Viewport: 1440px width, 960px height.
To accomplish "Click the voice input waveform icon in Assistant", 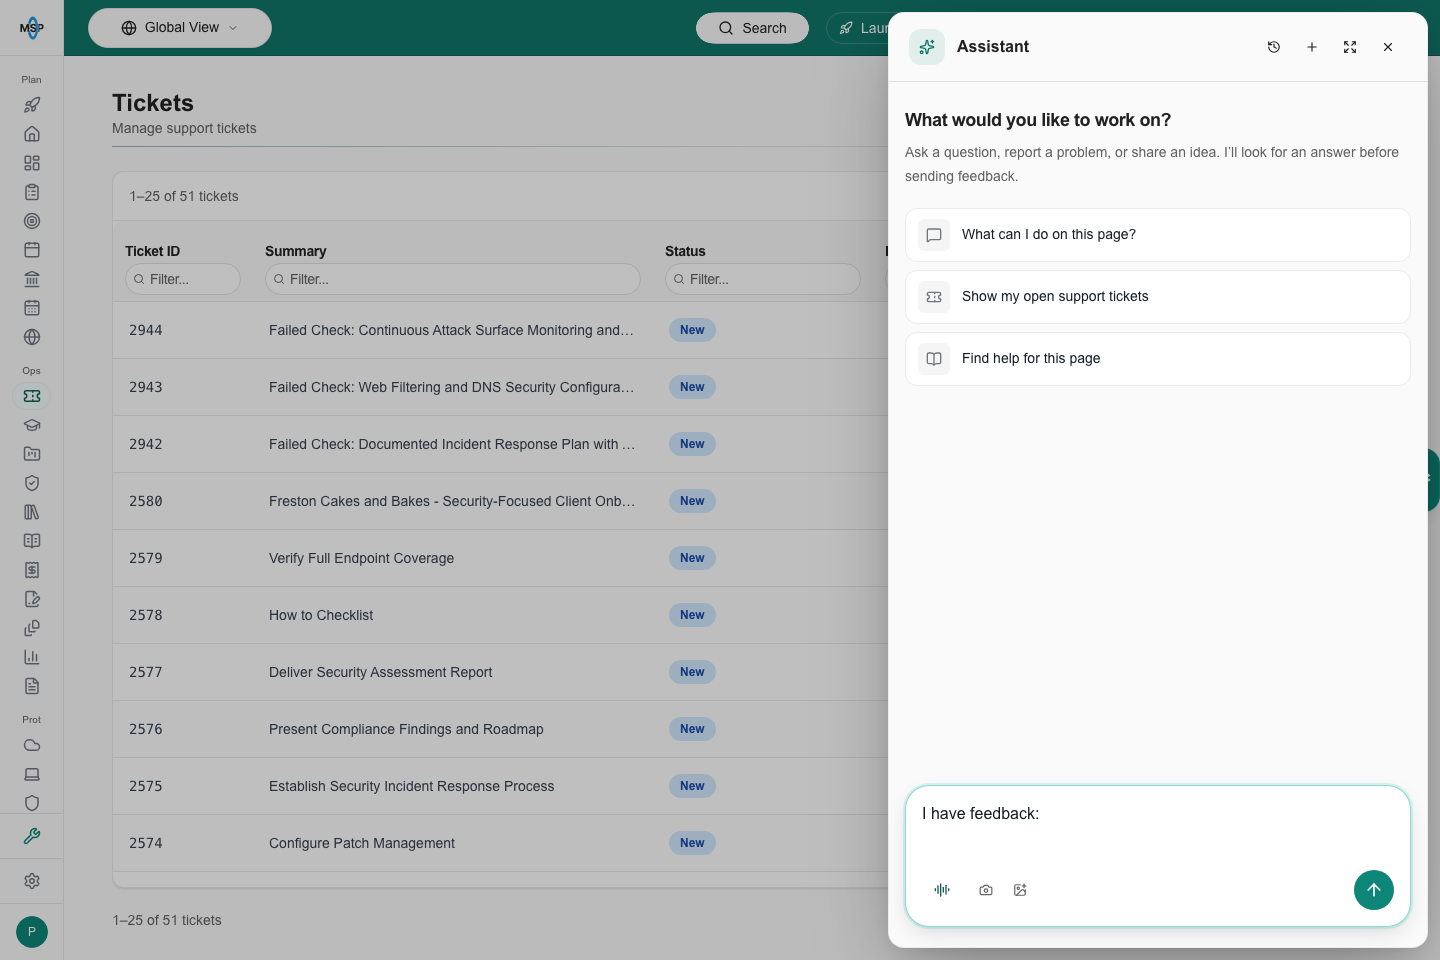I will click(x=942, y=890).
